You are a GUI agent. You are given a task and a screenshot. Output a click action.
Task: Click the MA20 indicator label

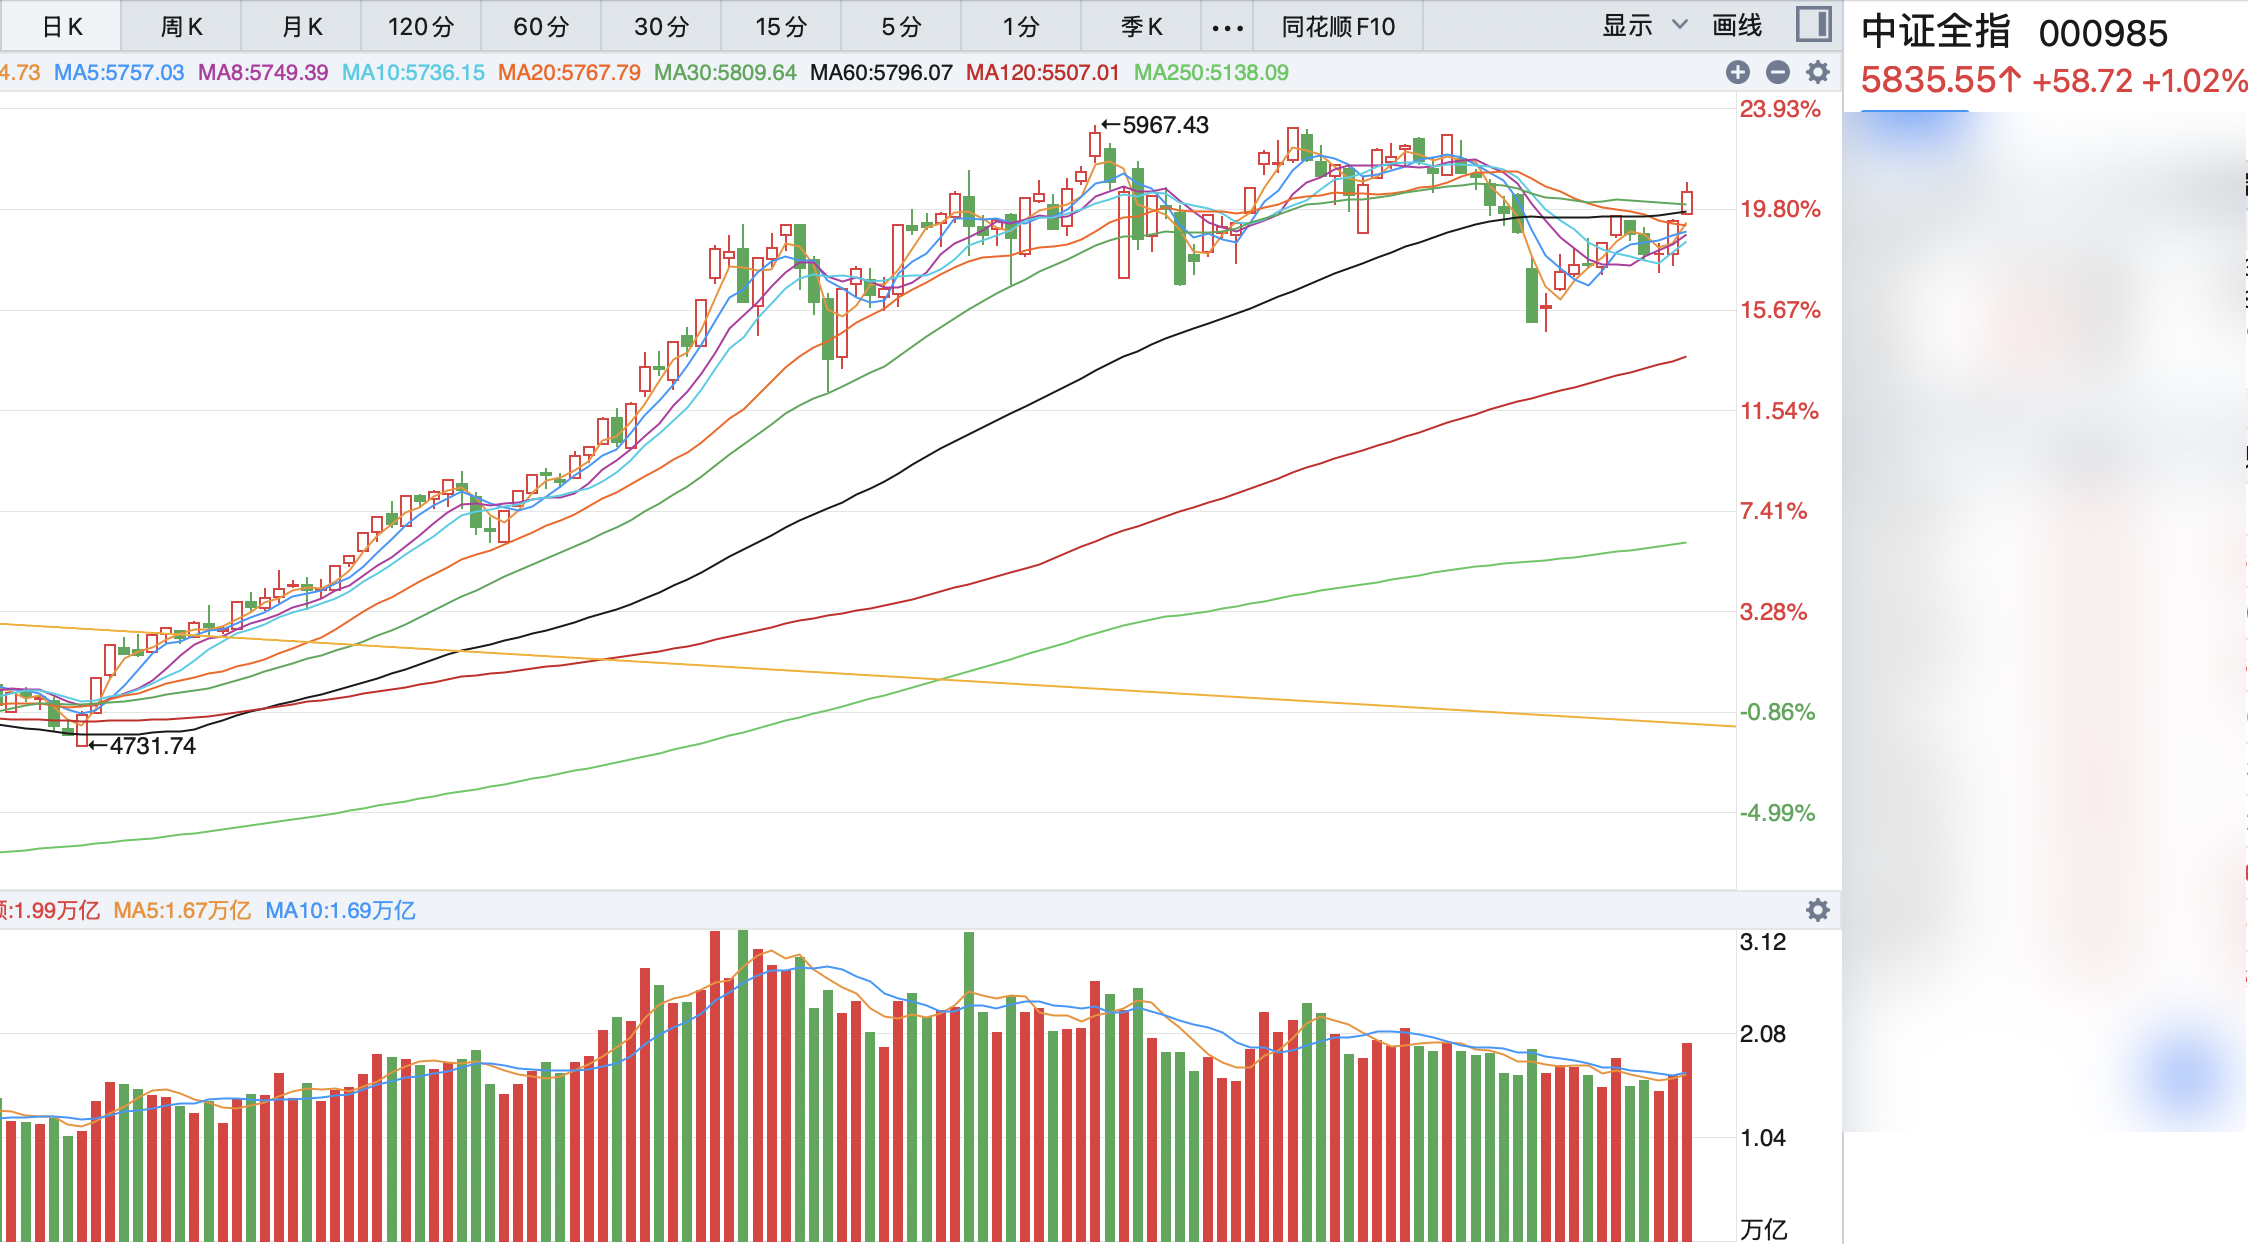tap(569, 73)
